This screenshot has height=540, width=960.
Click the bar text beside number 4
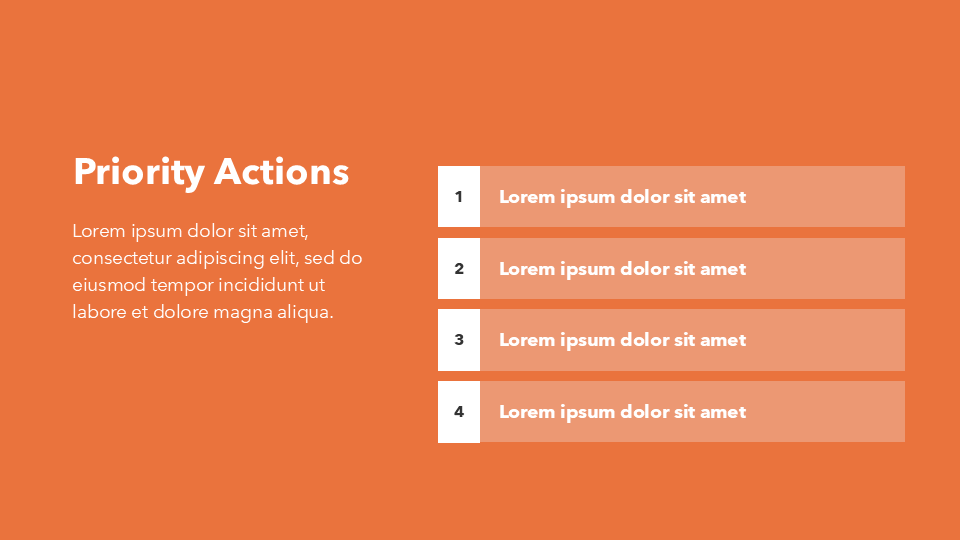pyautogui.click(x=622, y=412)
